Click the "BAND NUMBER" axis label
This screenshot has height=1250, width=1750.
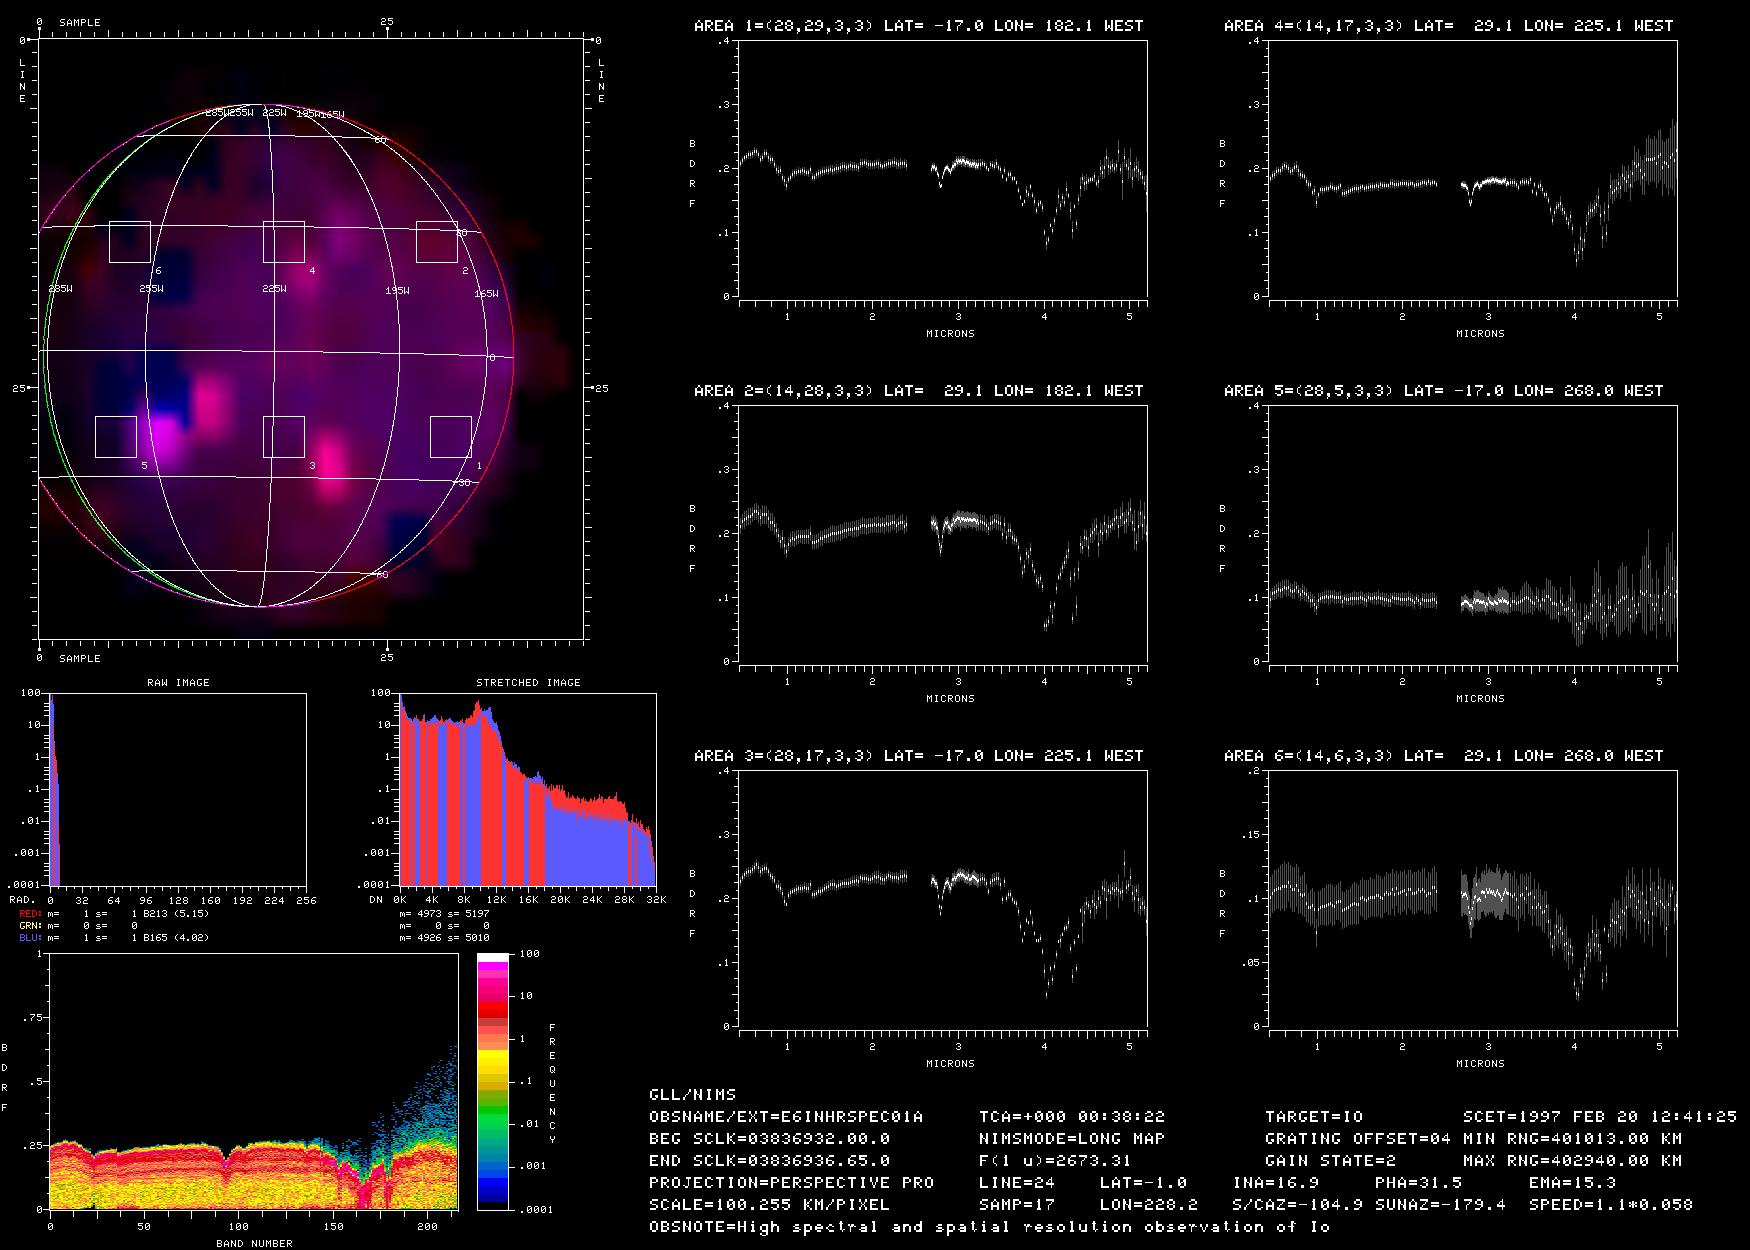(254, 1244)
